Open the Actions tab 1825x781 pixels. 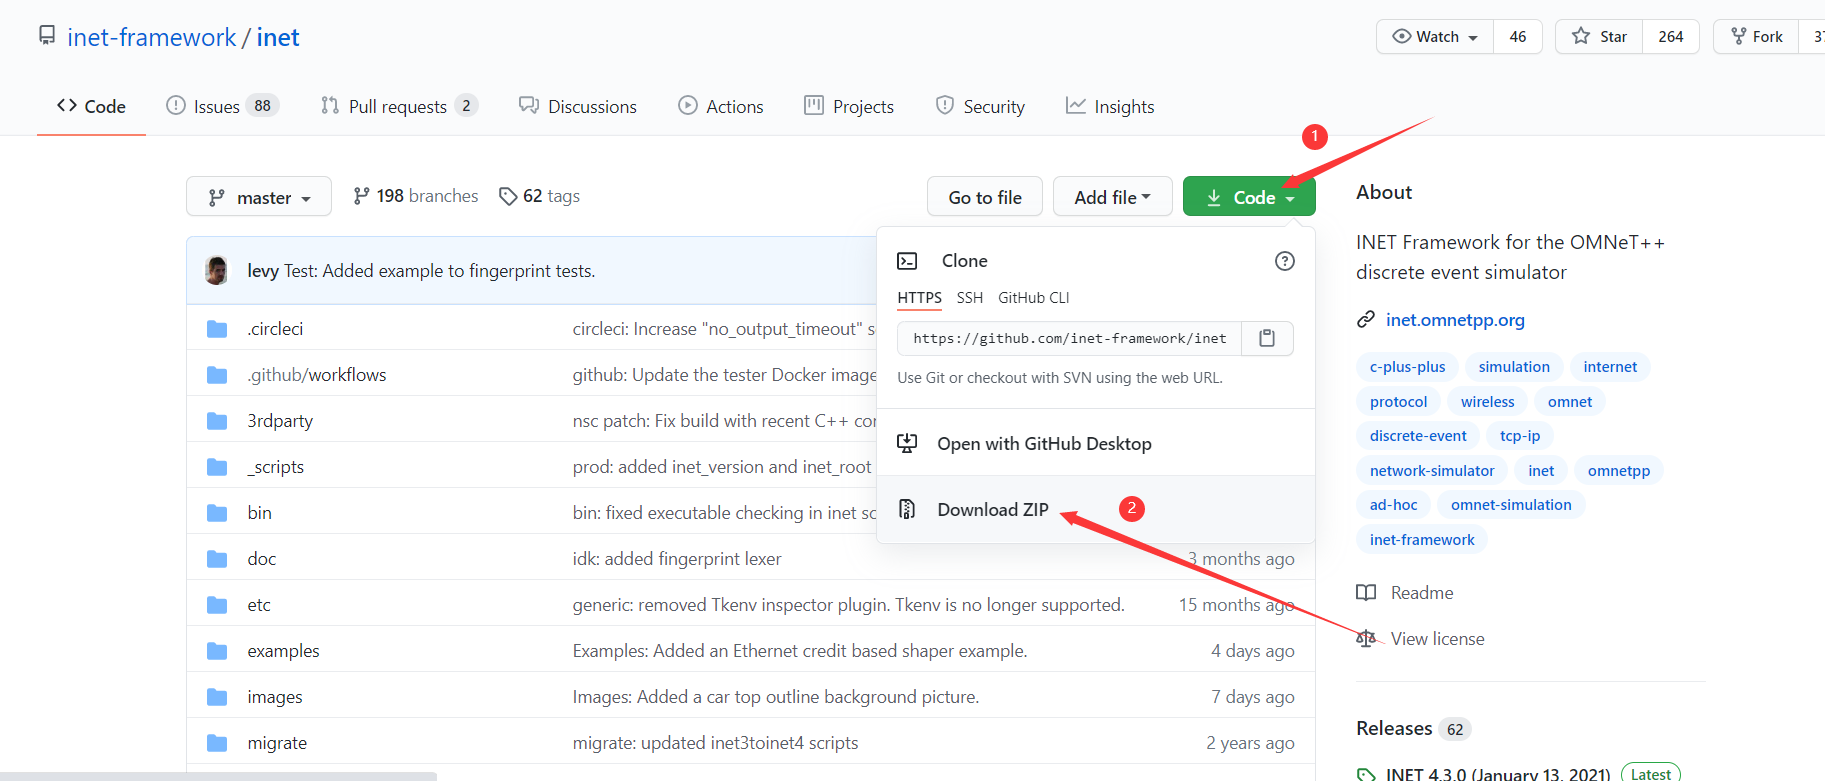point(721,106)
